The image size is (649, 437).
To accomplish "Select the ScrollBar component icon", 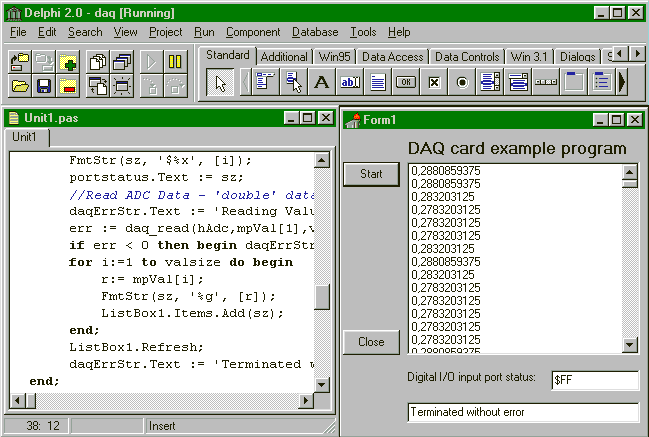I will (x=546, y=82).
